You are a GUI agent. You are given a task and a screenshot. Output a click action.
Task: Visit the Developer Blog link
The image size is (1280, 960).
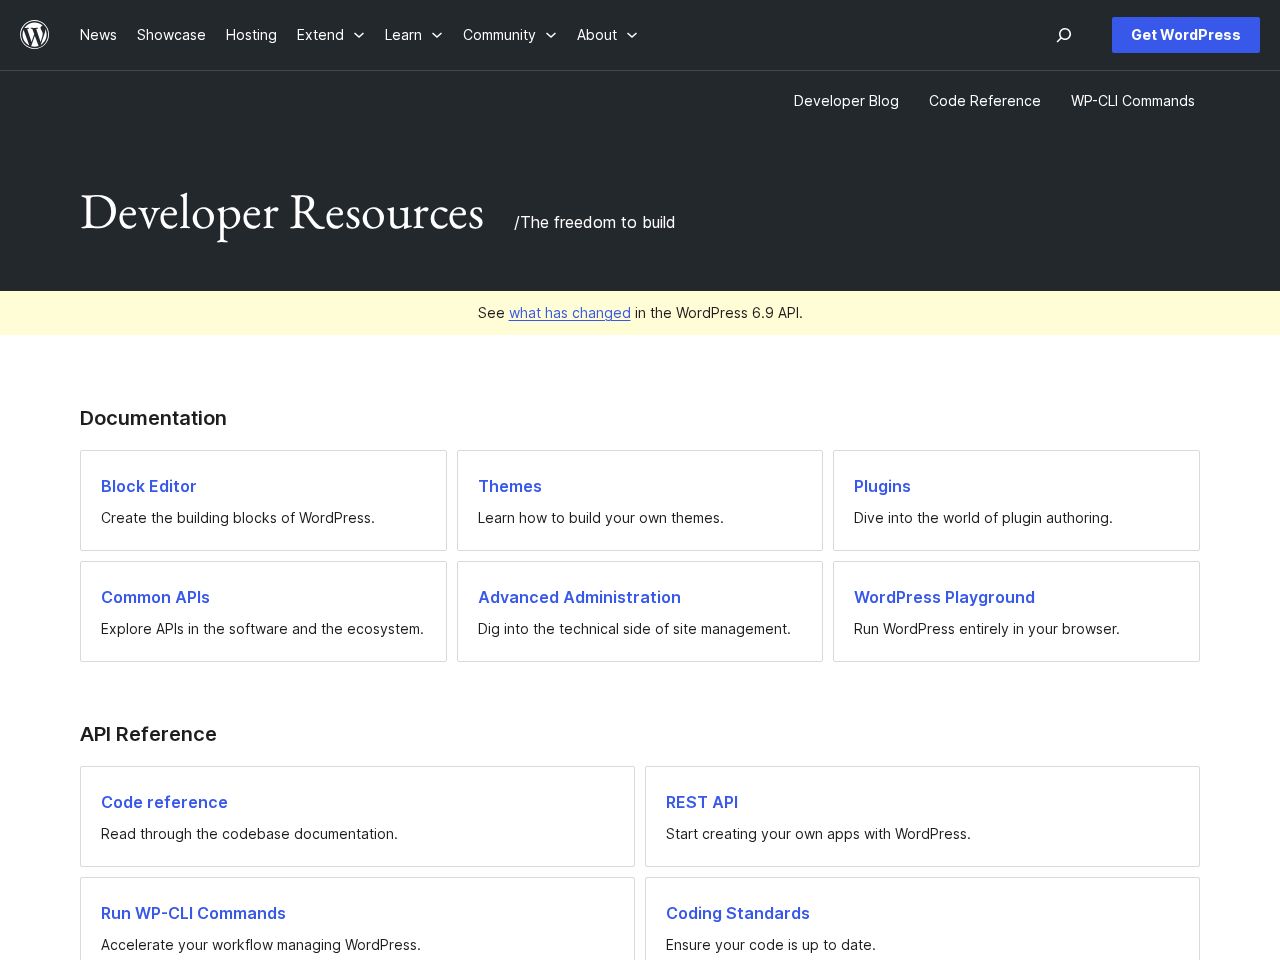click(846, 101)
